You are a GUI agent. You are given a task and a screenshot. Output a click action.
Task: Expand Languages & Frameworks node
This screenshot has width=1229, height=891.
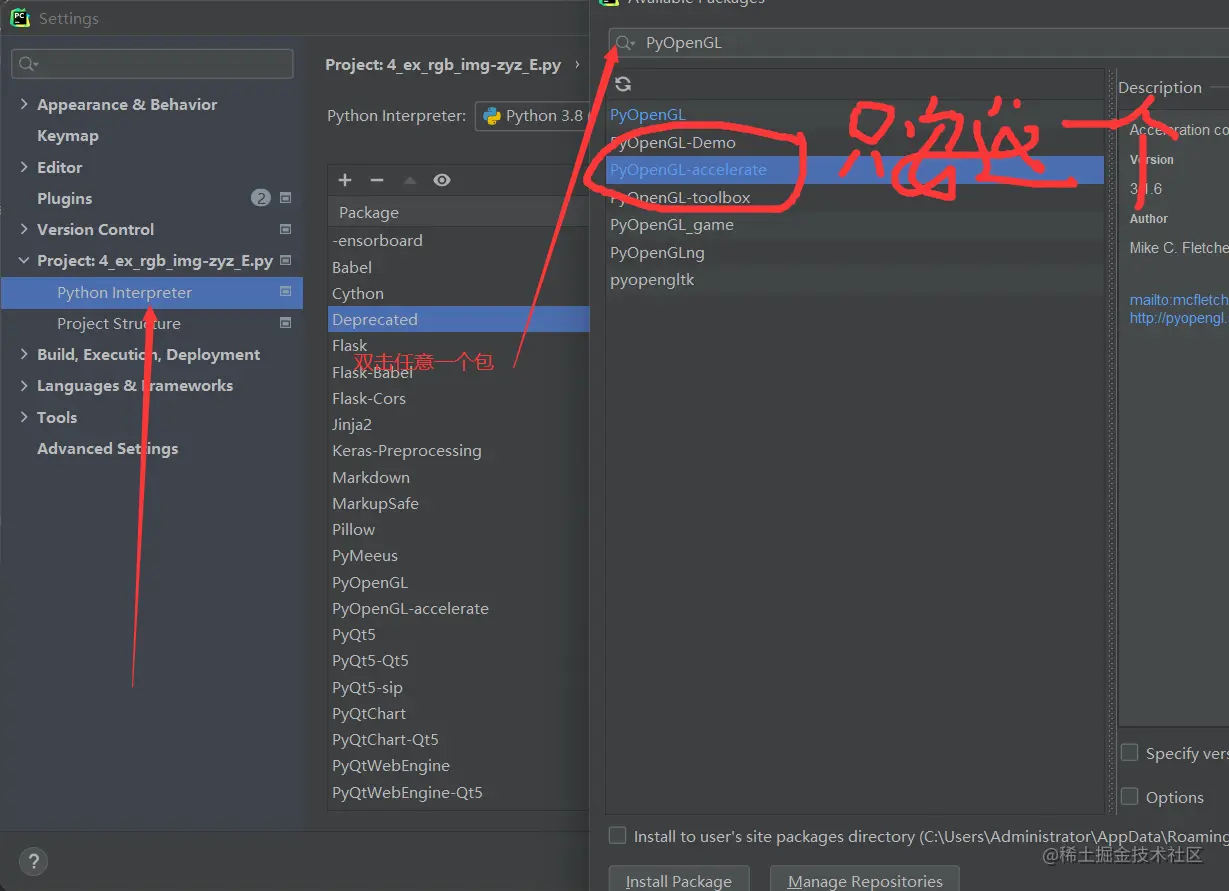(x=24, y=385)
